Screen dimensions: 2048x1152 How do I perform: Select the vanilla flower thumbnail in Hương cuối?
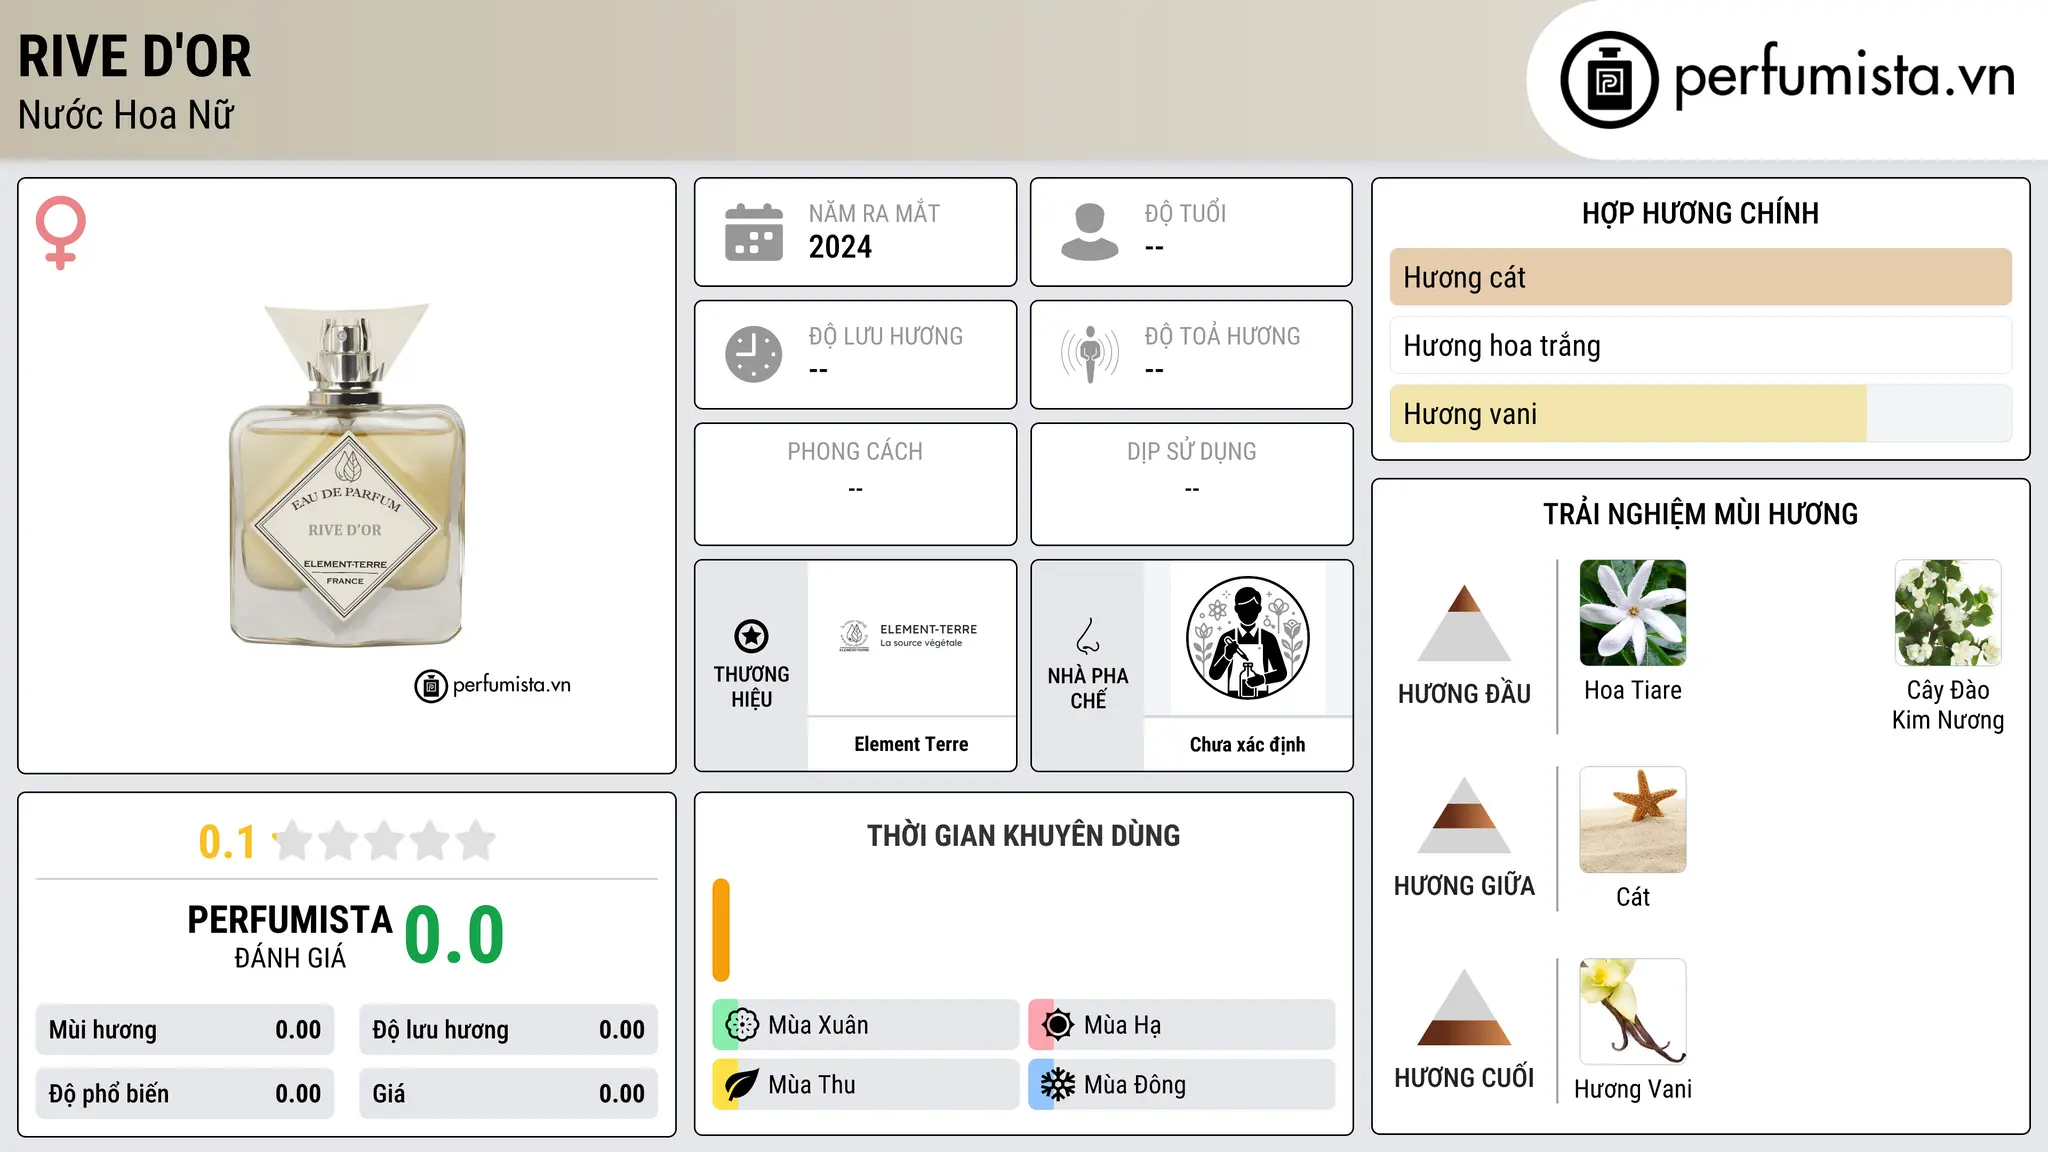tap(1633, 1012)
